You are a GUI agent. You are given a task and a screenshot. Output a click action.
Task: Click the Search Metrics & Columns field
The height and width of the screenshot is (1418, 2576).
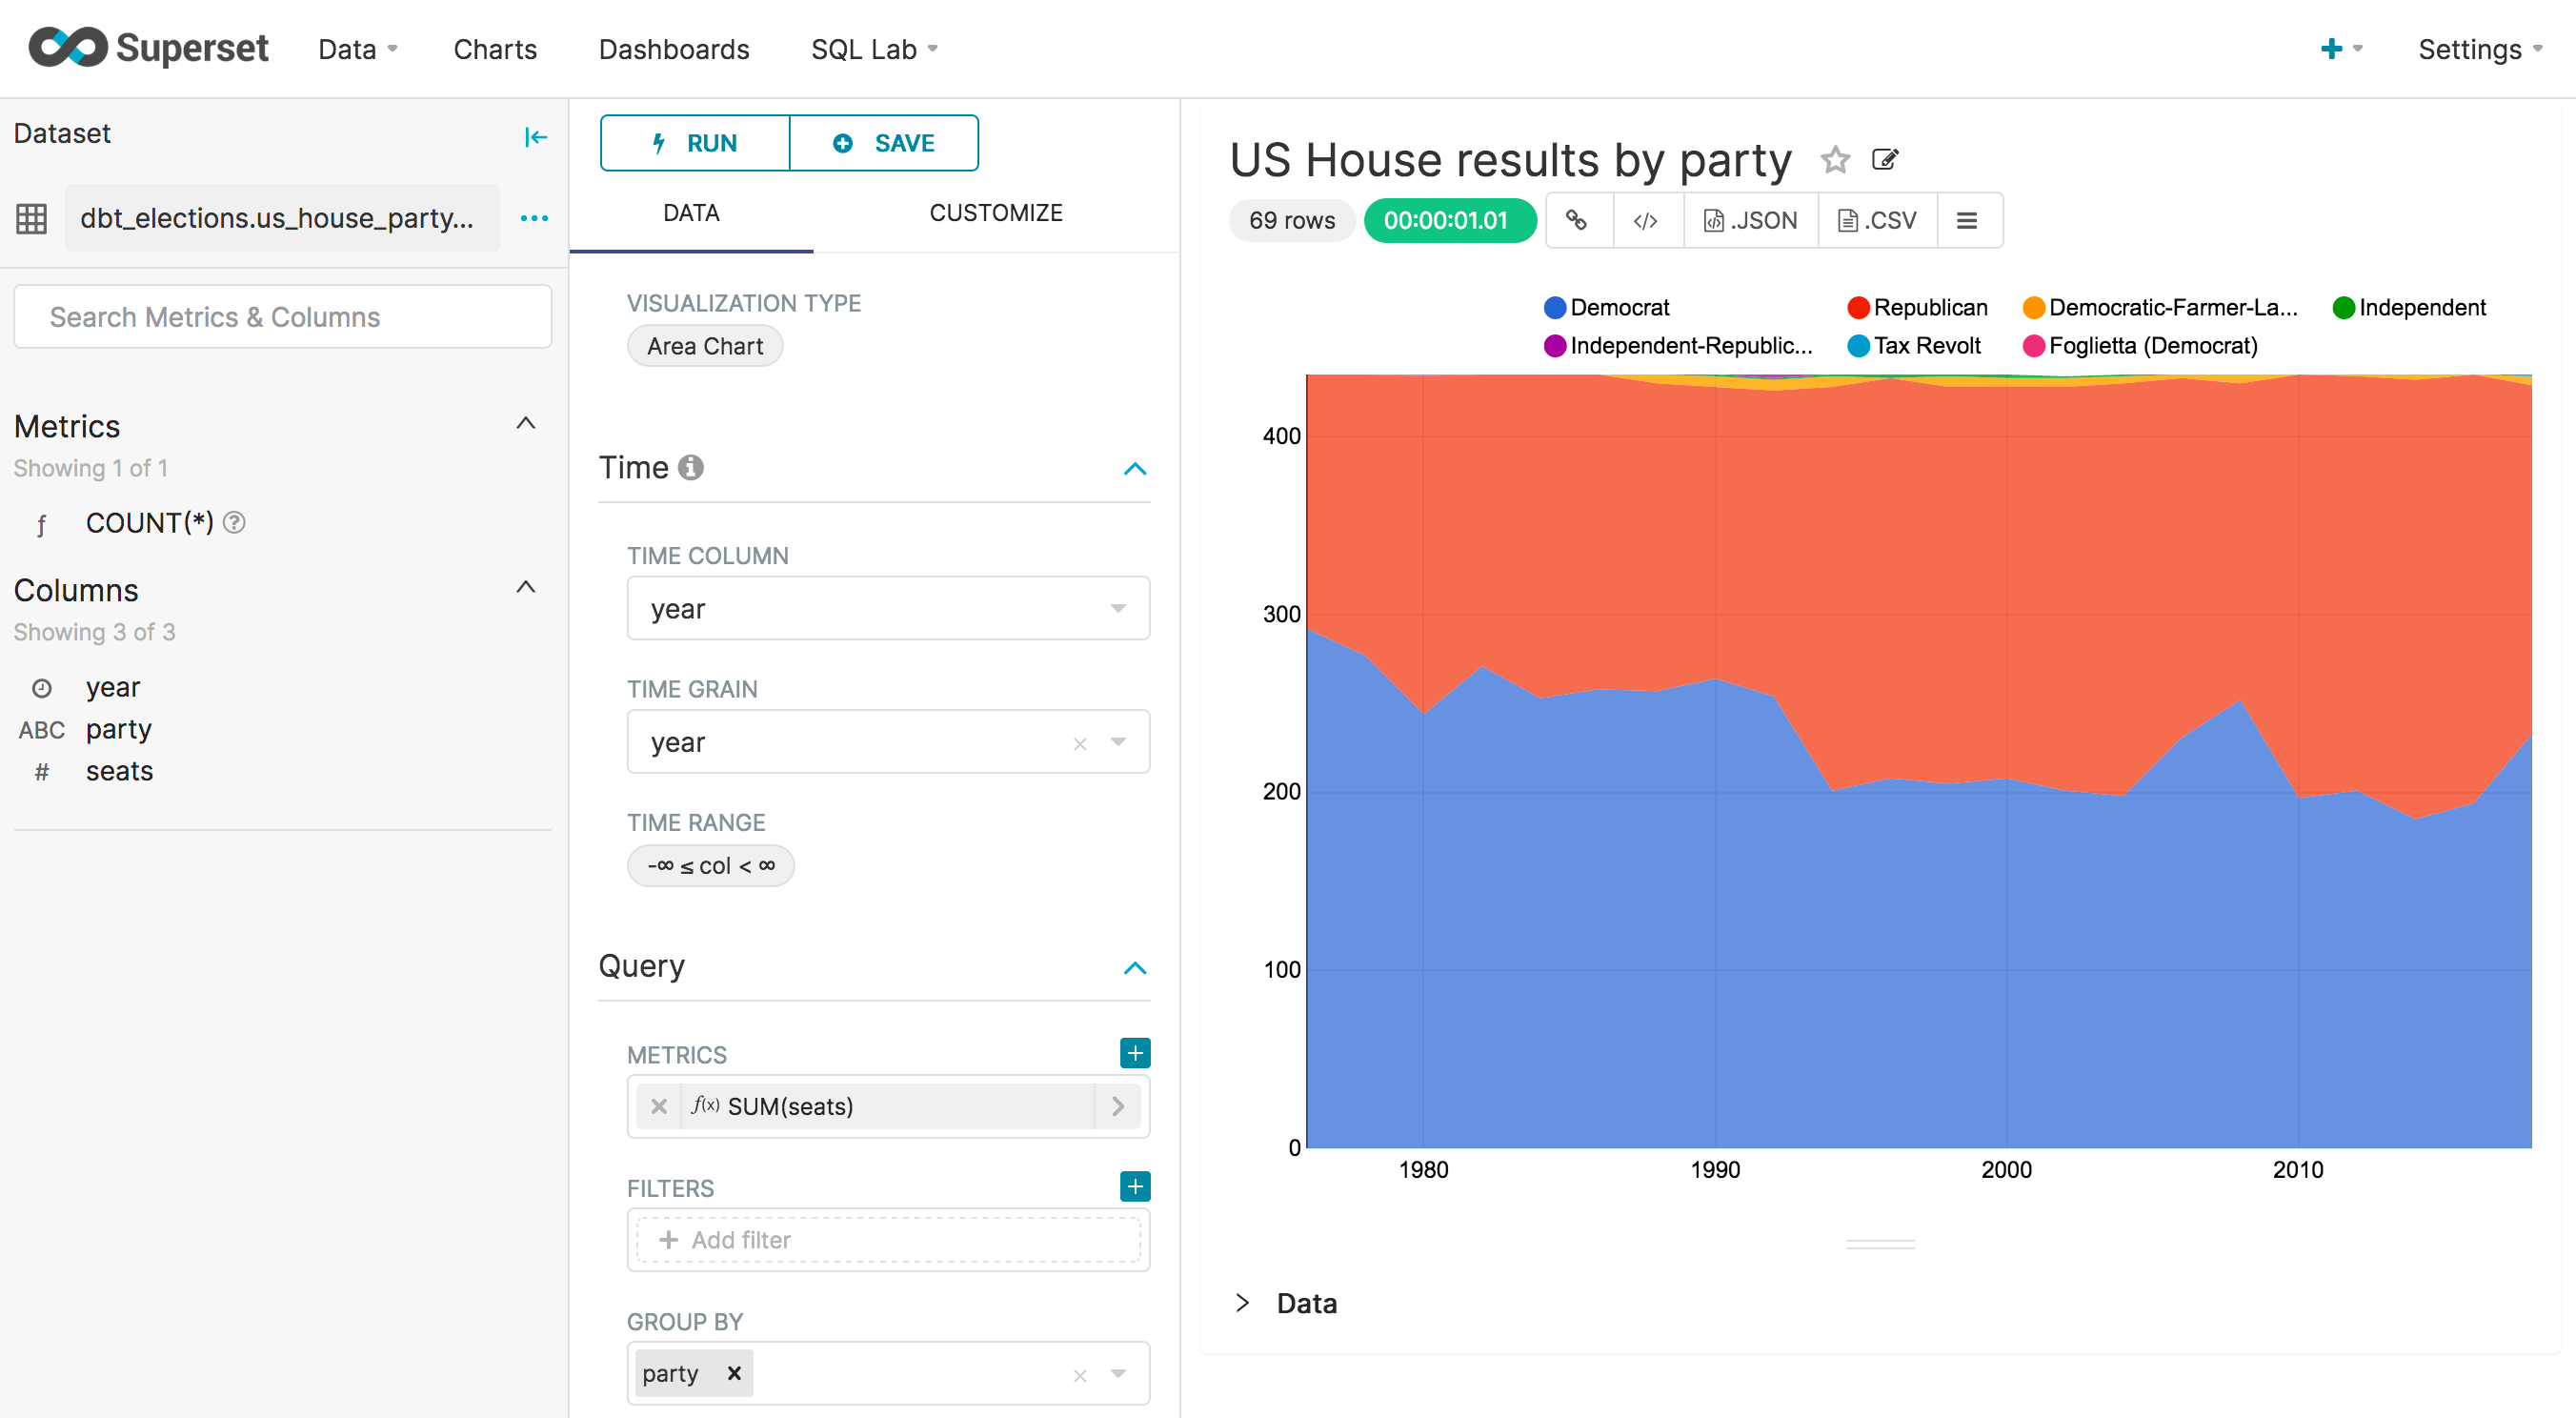(x=282, y=317)
